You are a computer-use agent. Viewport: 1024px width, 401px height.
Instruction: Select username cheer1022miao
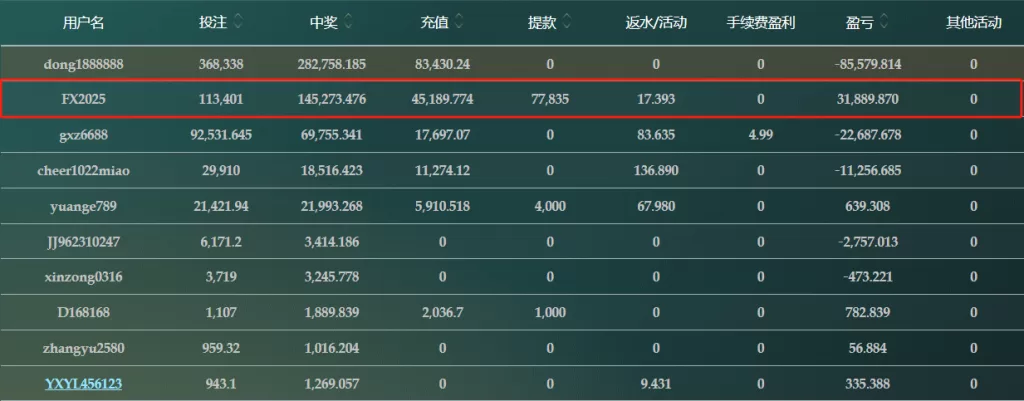[x=84, y=170]
